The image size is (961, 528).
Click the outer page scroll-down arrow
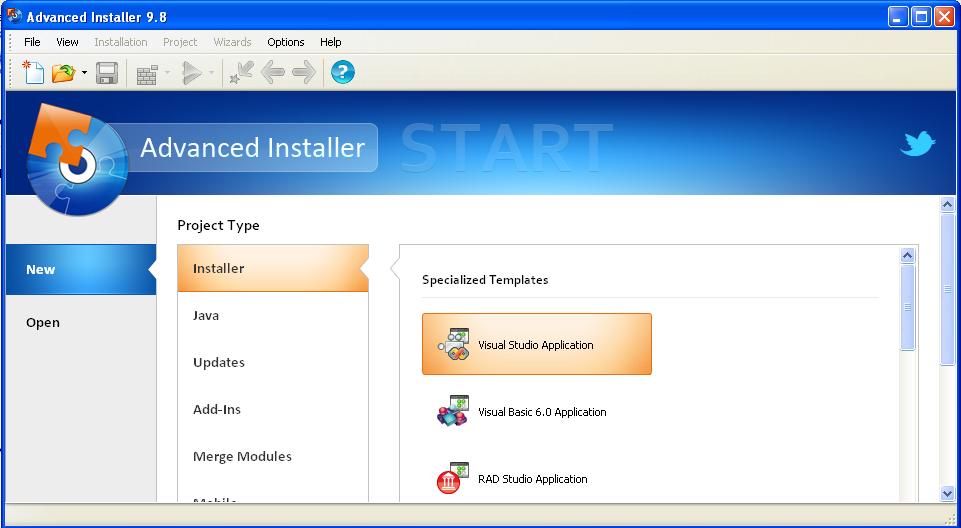948,493
